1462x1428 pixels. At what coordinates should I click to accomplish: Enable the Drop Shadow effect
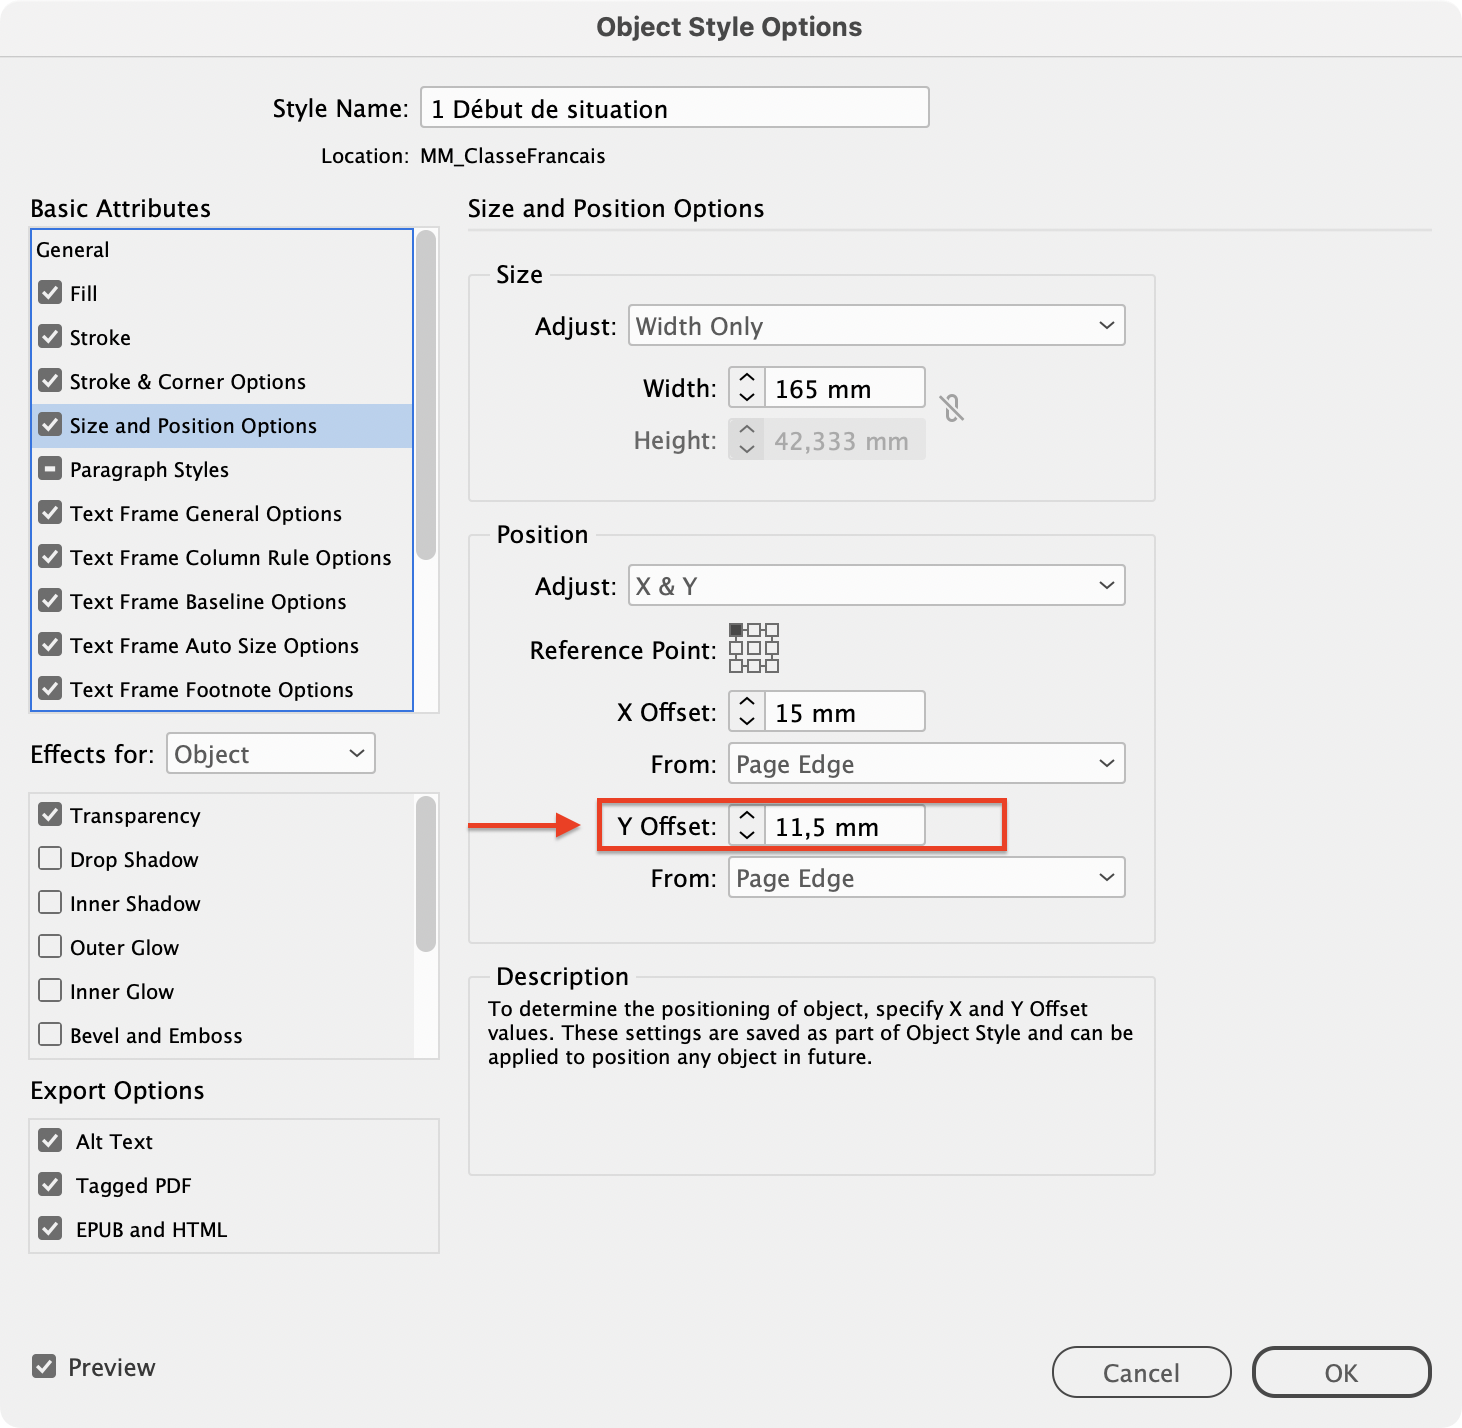click(50, 858)
